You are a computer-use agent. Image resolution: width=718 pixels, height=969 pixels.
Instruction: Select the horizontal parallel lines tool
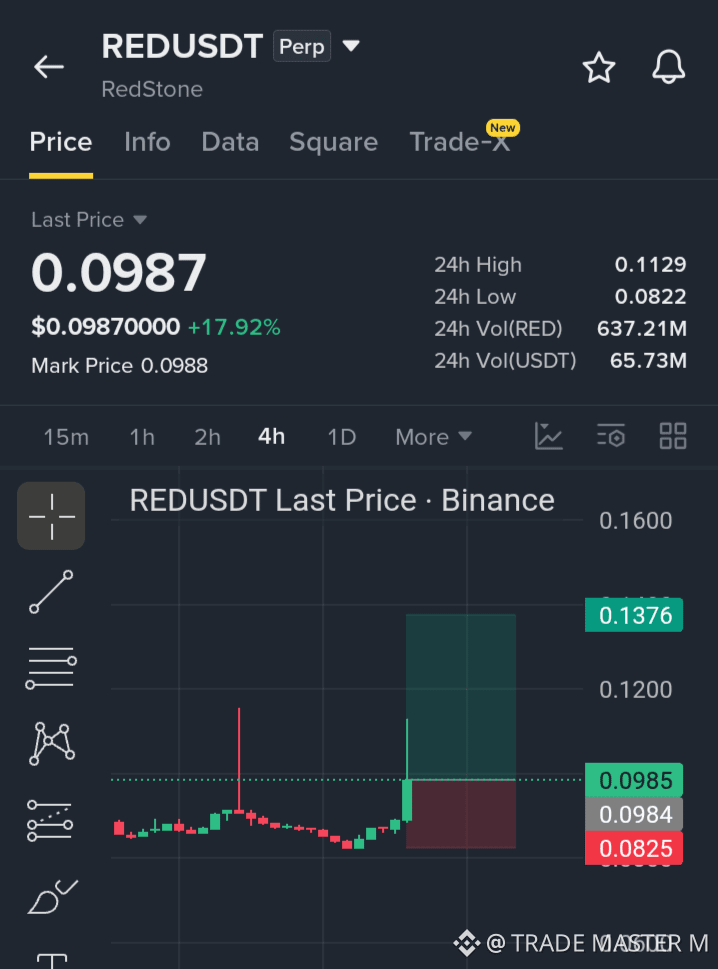coord(51,668)
